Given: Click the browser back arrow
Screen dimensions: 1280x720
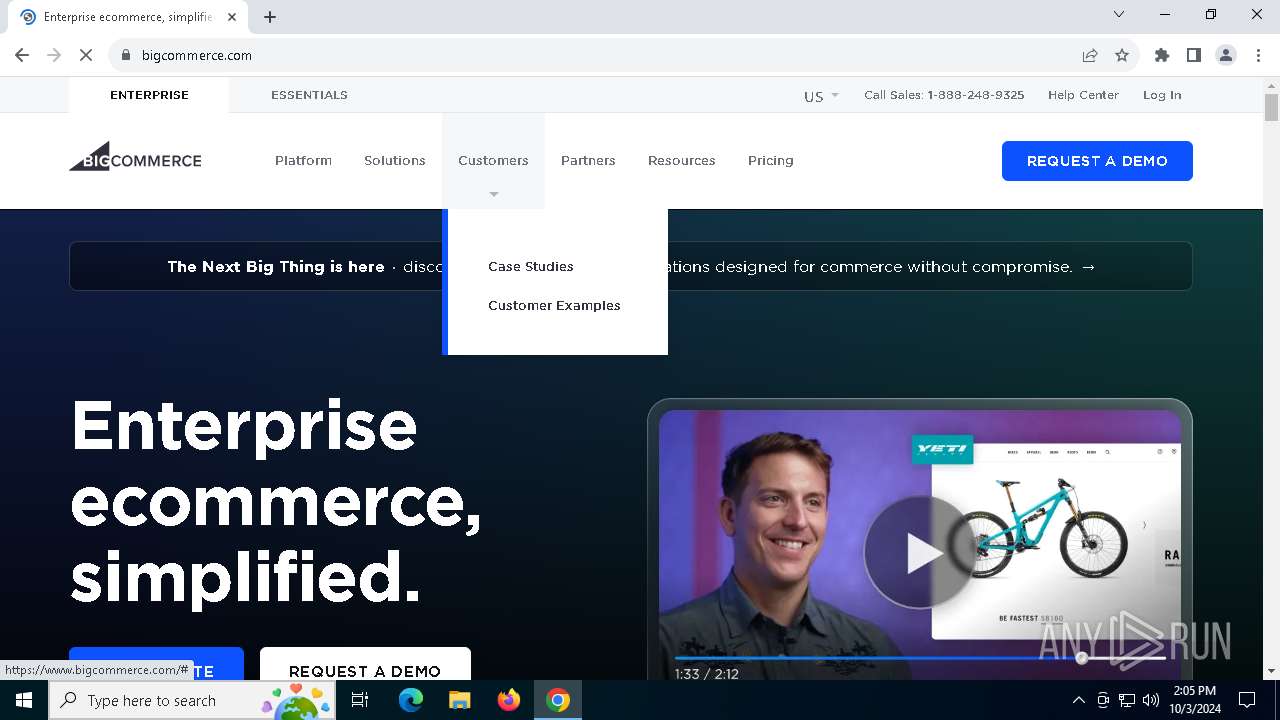Looking at the screenshot, I should coord(22,55).
